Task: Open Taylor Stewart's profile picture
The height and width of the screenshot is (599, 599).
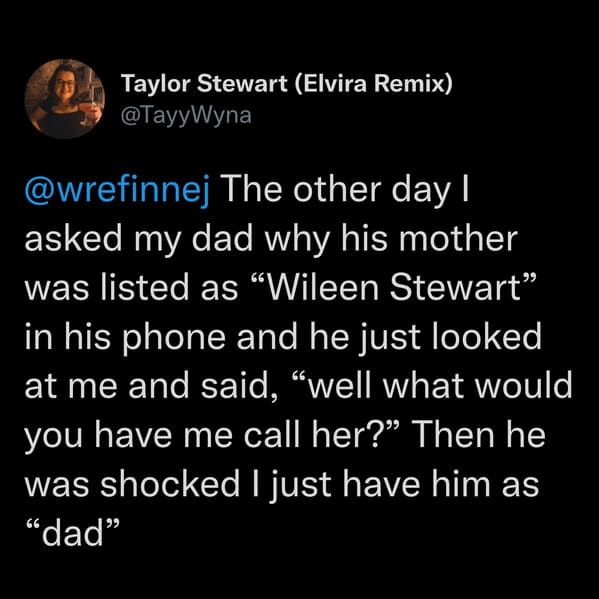Action: [65, 99]
